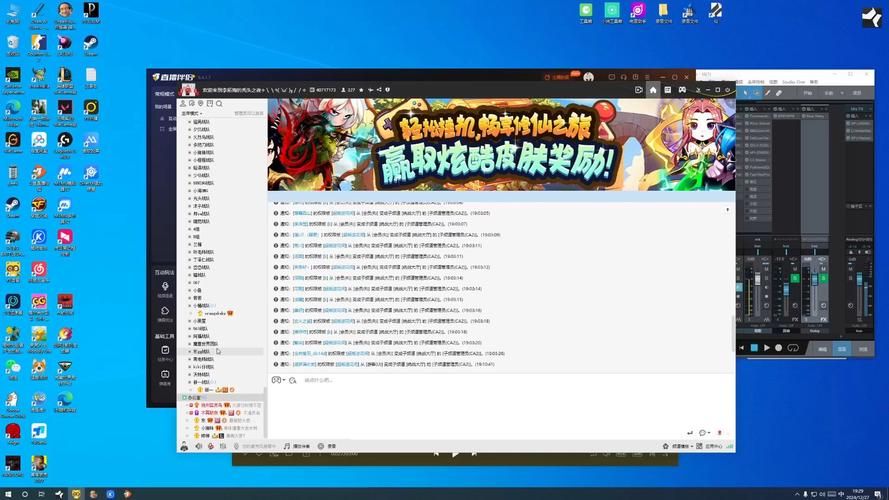Toggle the rightmost green Solo button in Studio One mixer
Screen dimensions: 889x500
(824, 278)
